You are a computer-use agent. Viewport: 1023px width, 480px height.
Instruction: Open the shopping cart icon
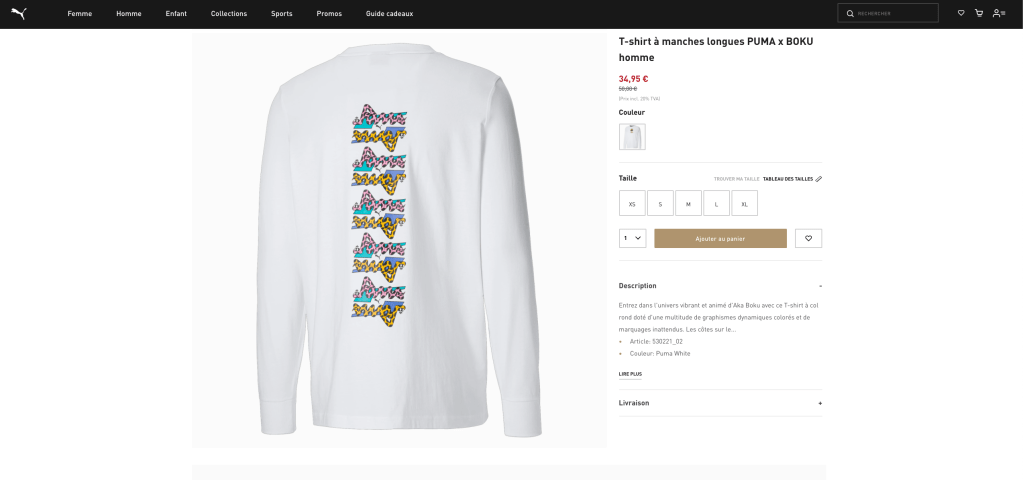979,13
